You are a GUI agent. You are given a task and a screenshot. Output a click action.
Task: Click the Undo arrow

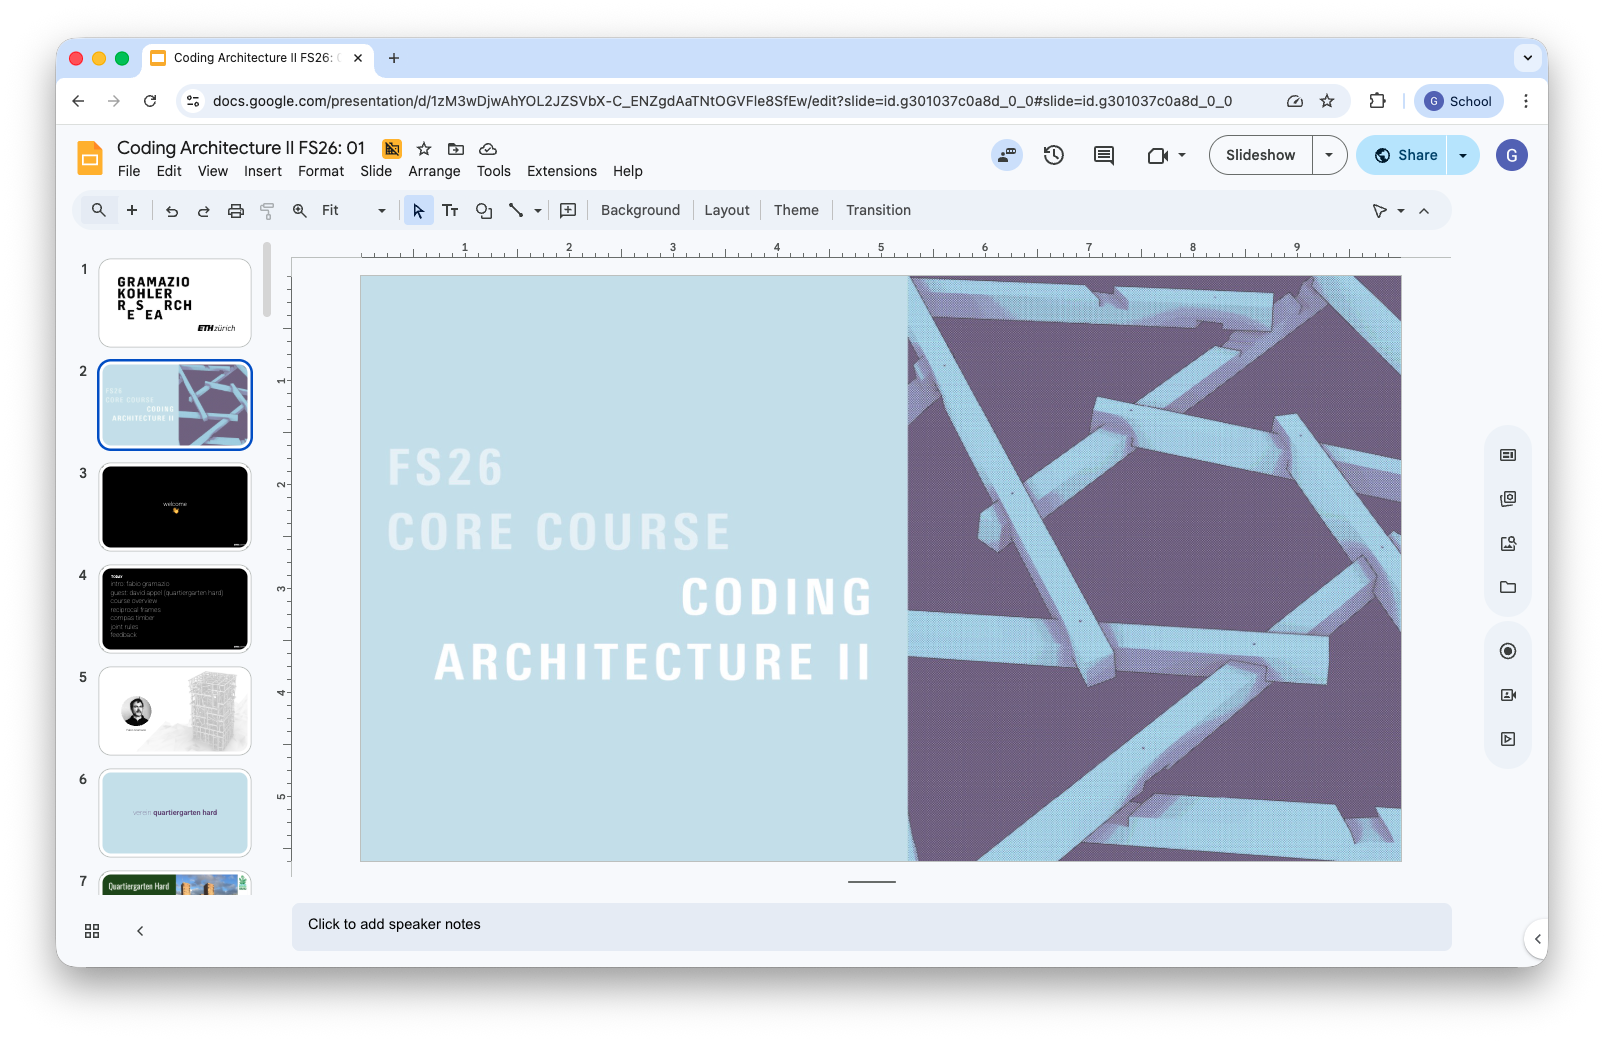pos(172,210)
